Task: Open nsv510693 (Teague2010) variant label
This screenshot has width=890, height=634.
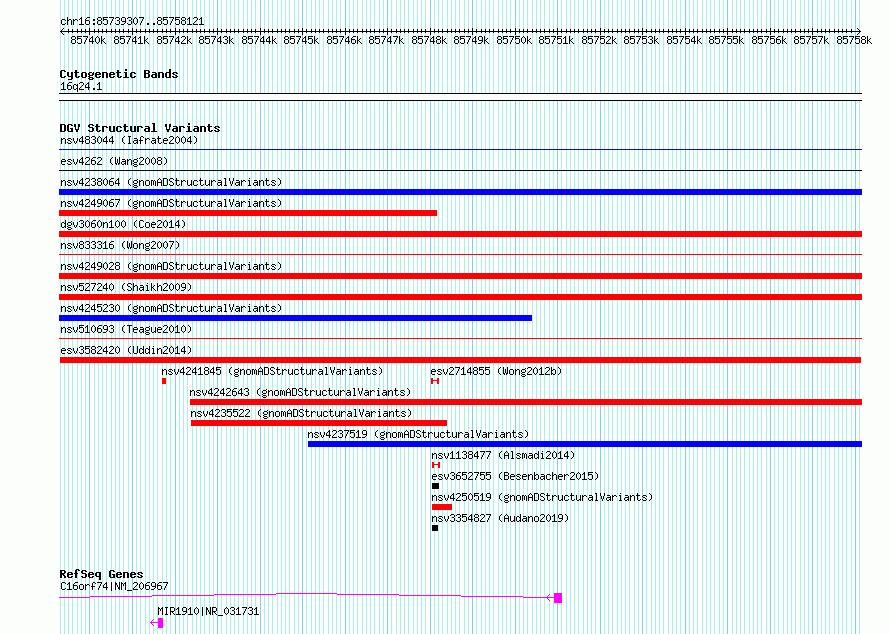Action: [126, 329]
